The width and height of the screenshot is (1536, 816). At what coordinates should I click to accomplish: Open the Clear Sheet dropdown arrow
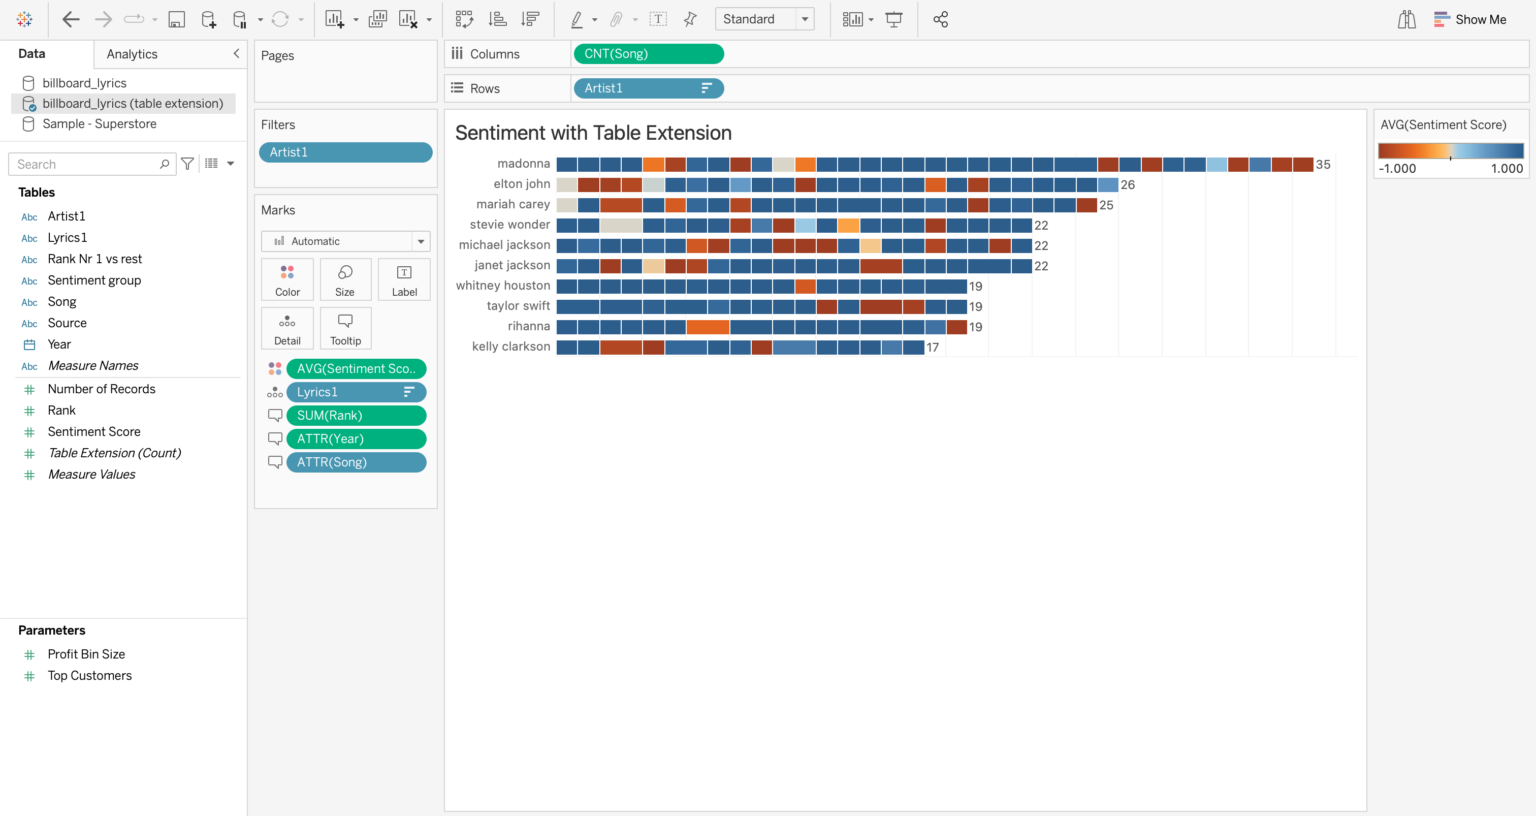[431, 18]
